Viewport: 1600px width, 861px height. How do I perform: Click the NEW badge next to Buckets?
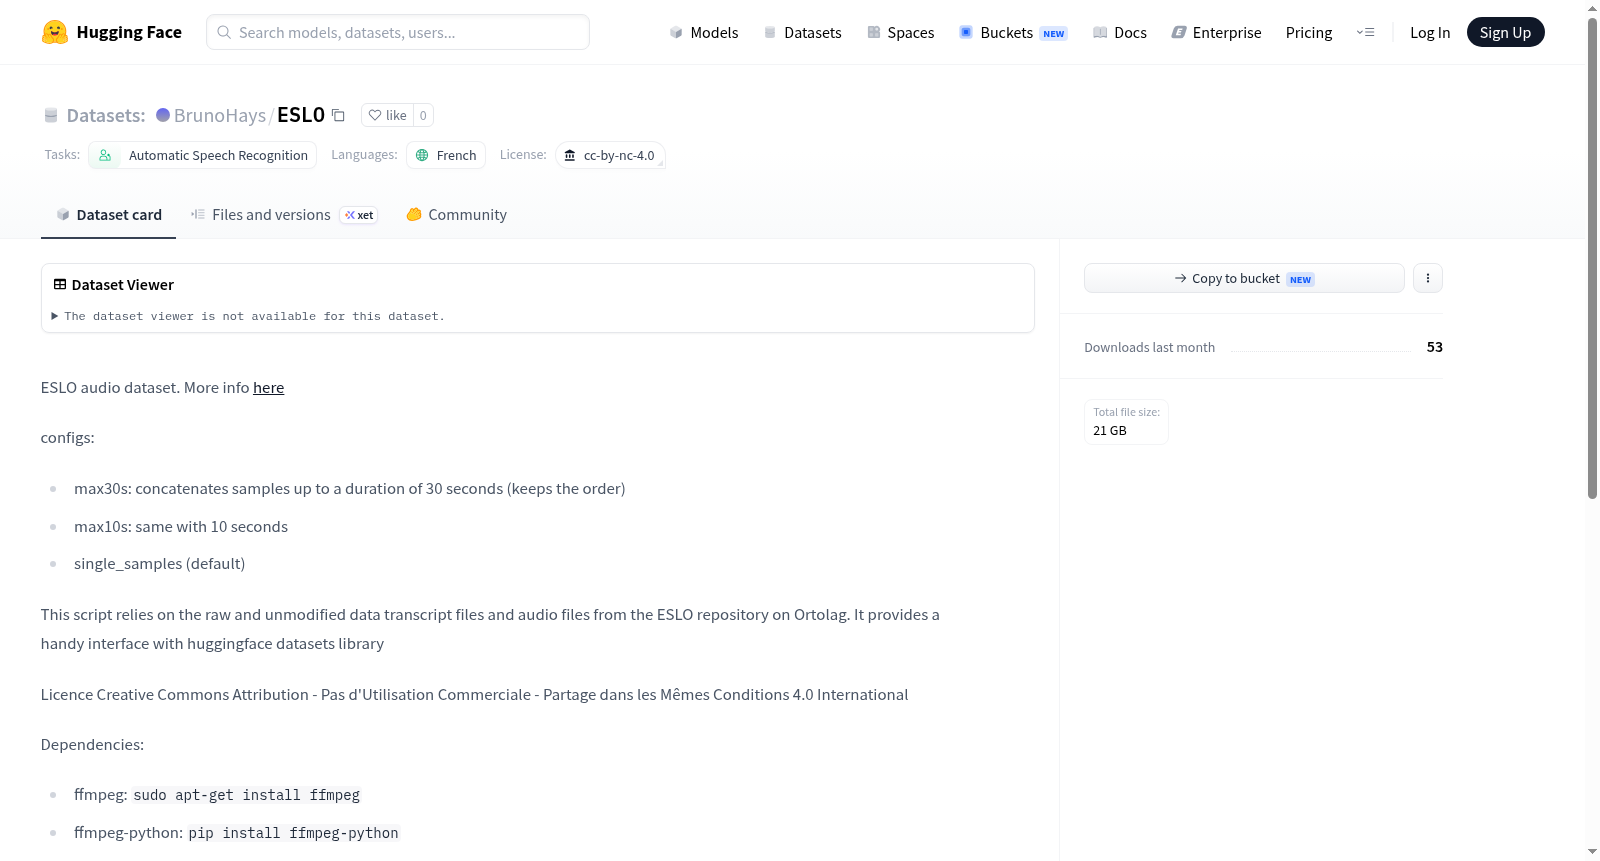(1054, 33)
